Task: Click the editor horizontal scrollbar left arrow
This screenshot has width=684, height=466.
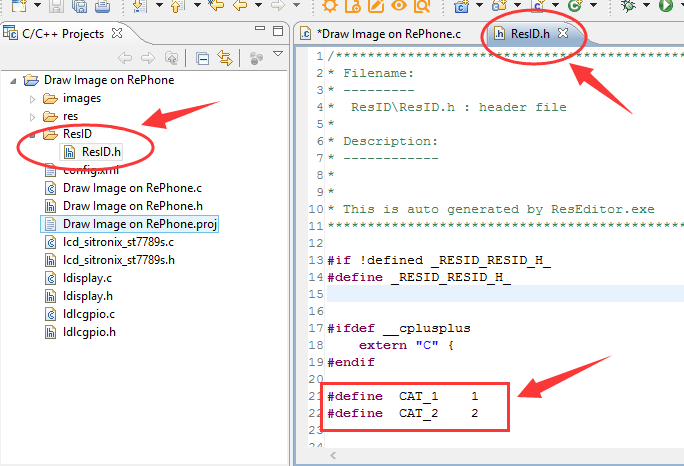Action: (x=333, y=456)
